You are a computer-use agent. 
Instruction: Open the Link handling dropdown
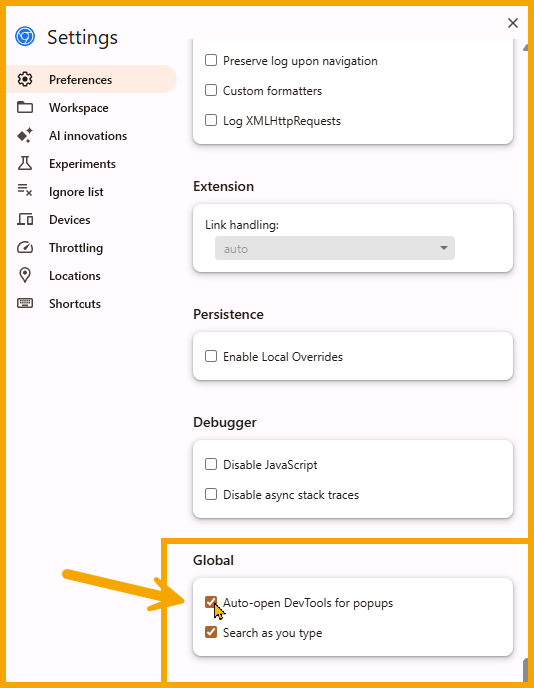(x=335, y=248)
